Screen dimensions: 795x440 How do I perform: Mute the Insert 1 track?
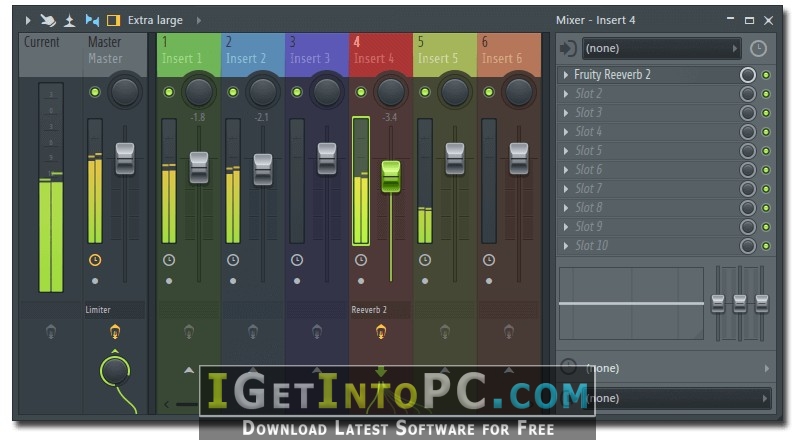169,92
